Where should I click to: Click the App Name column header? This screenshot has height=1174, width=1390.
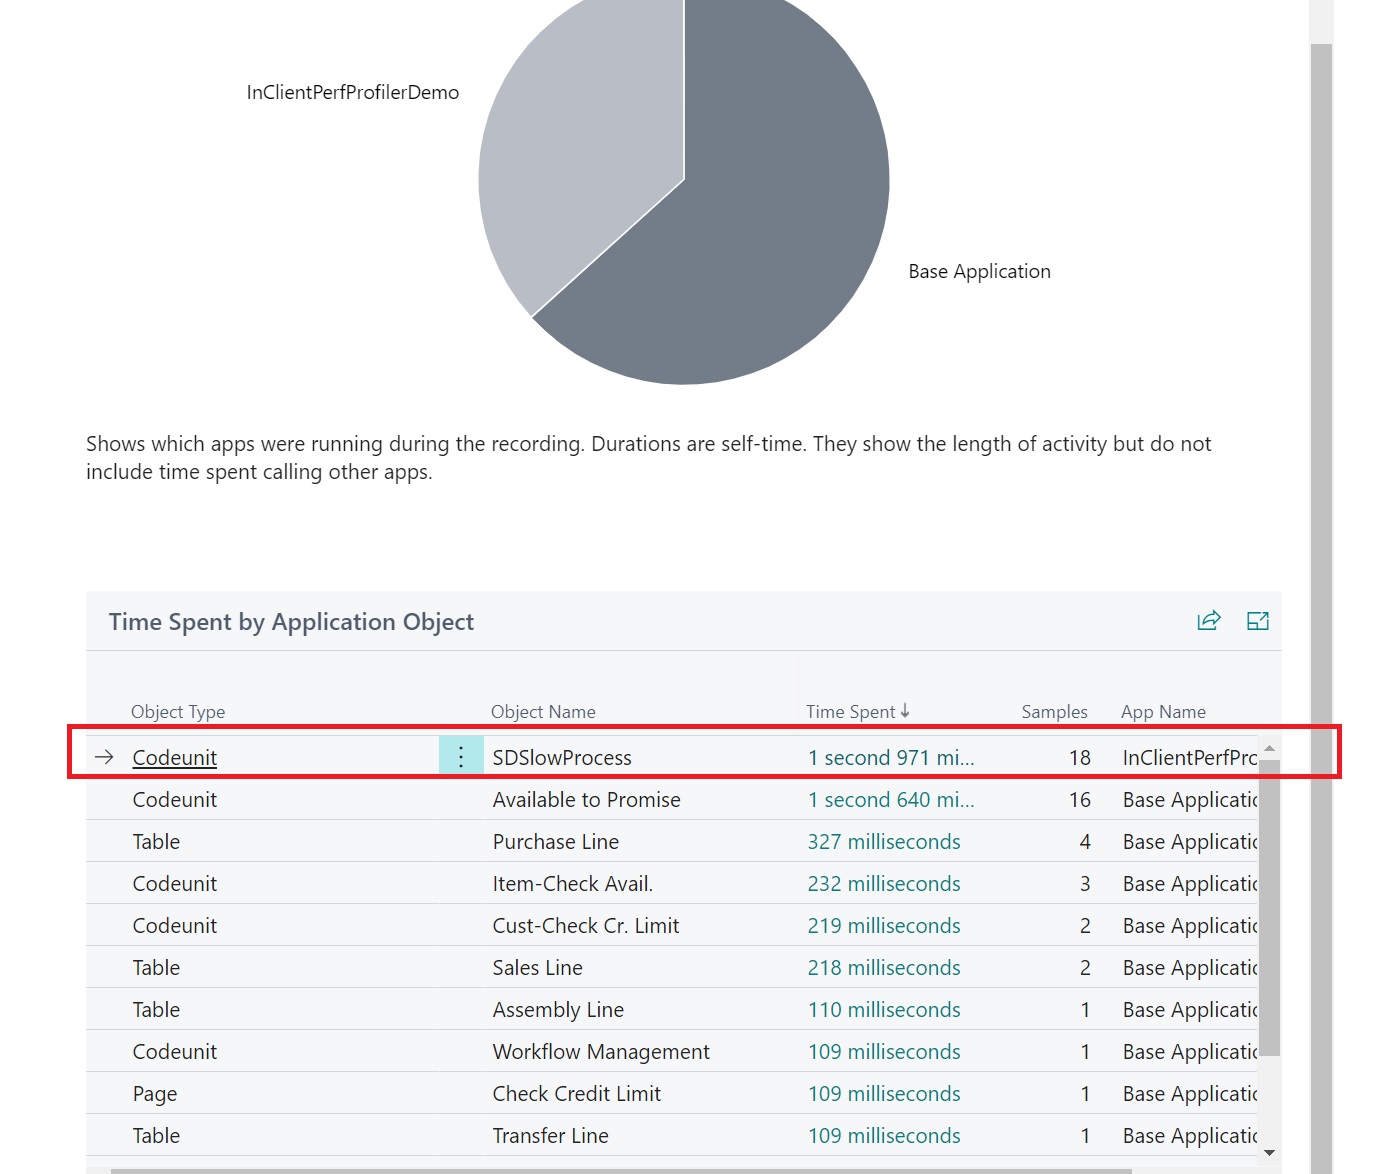pos(1163,711)
